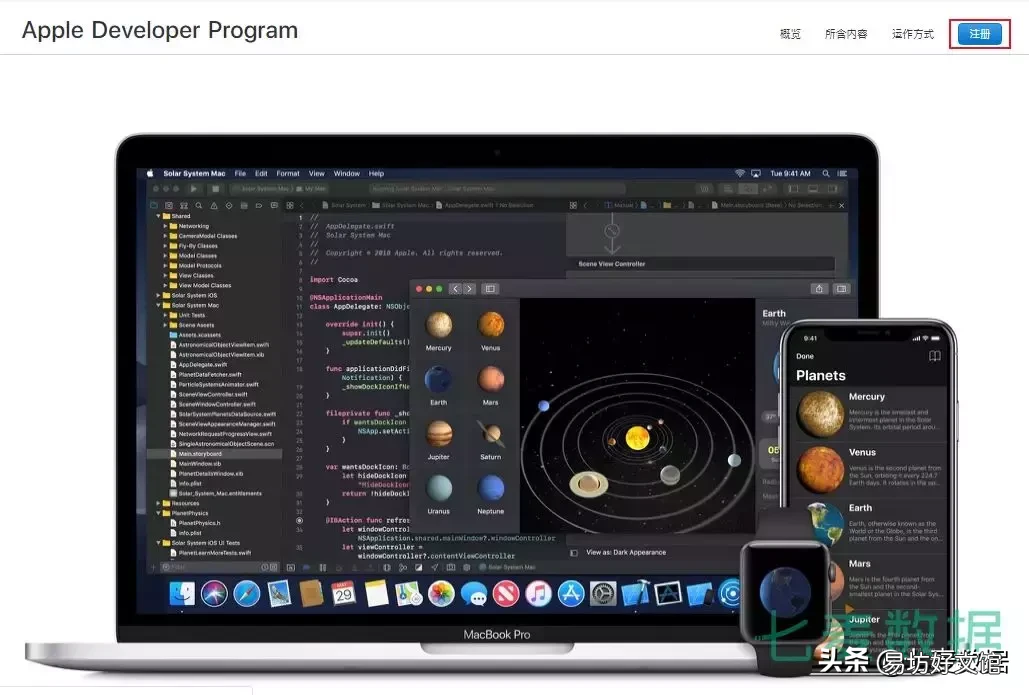This screenshot has width=1029, height=695.
Task: Click the share icon in solar app toolbar
Action: pos(819,289)
